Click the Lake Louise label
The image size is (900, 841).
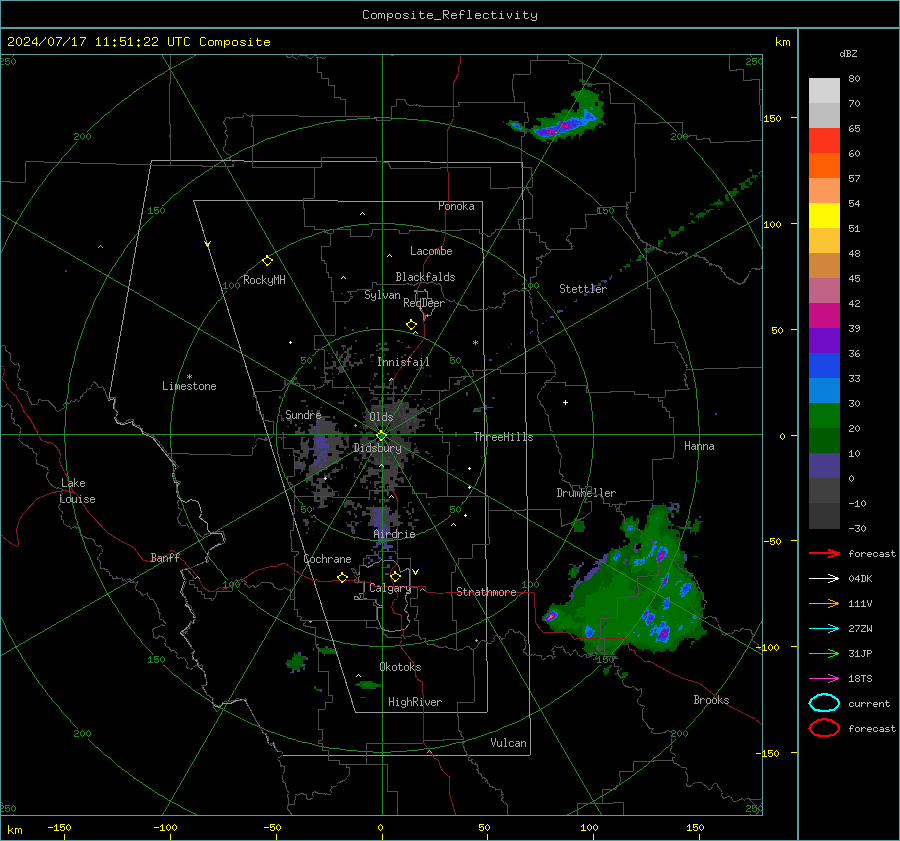coord(77,491)
